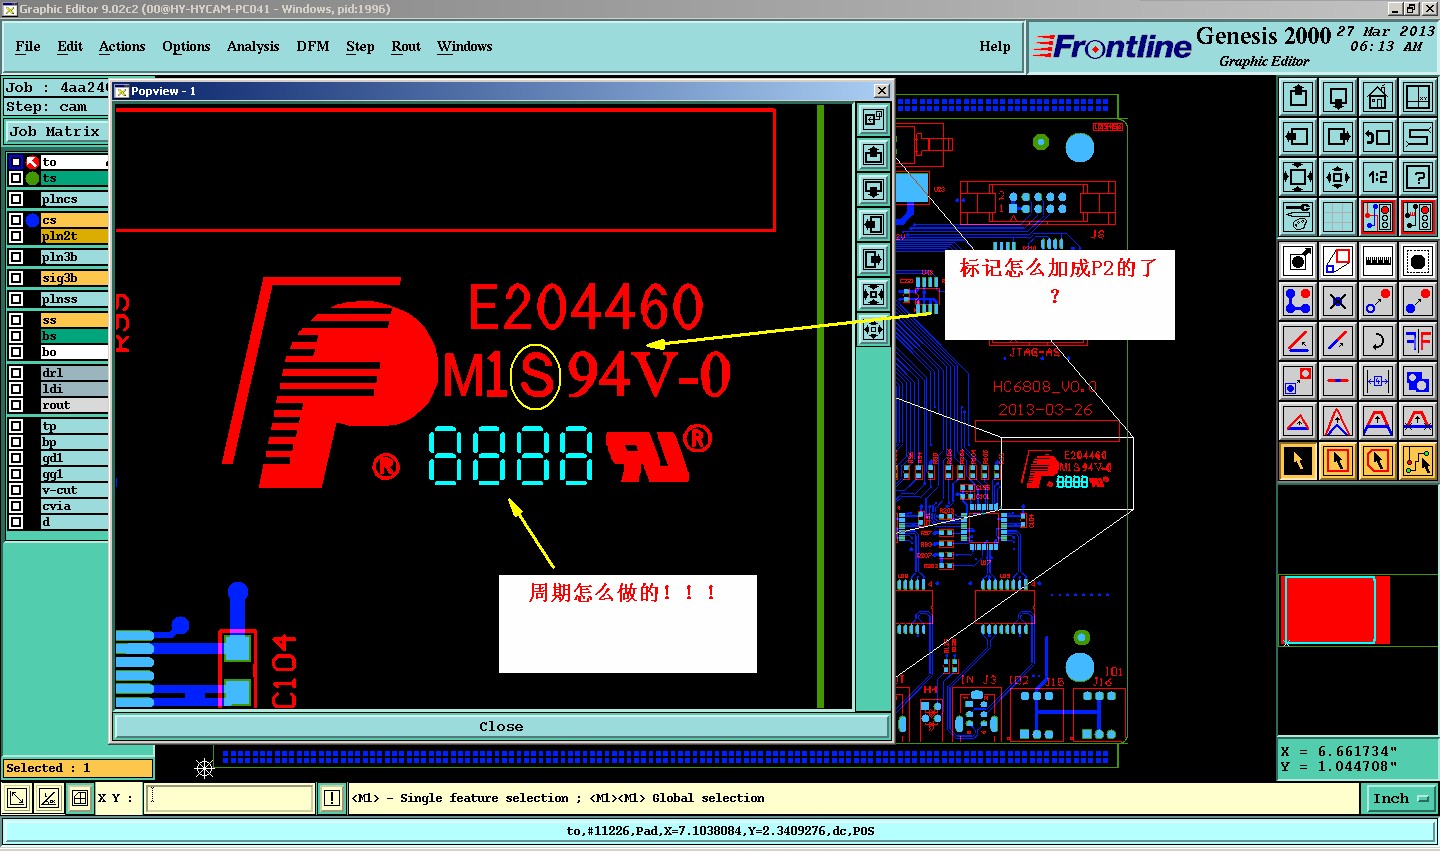Select layer name ldi
This screenshot has height=851, width=1440.
coord(73,389)
